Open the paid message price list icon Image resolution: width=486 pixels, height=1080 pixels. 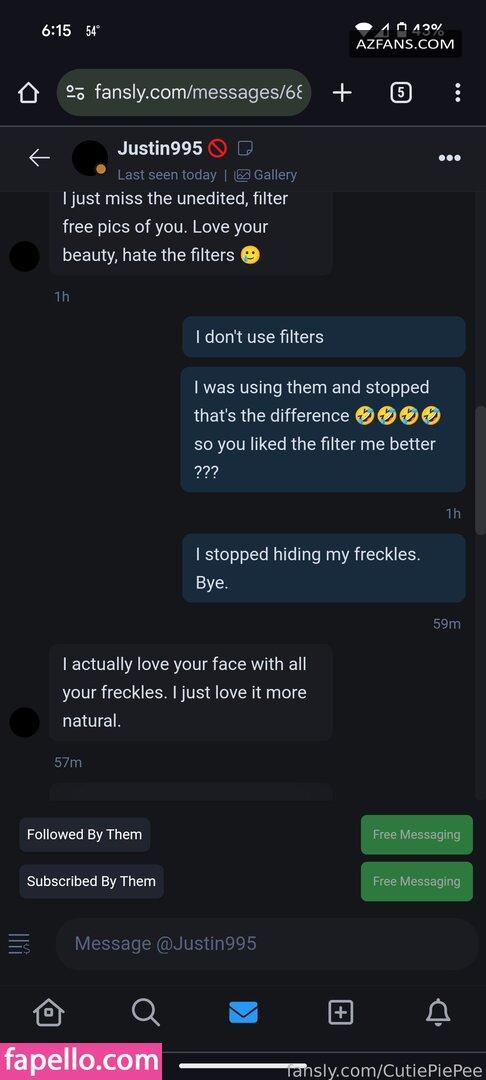(19, 944)
